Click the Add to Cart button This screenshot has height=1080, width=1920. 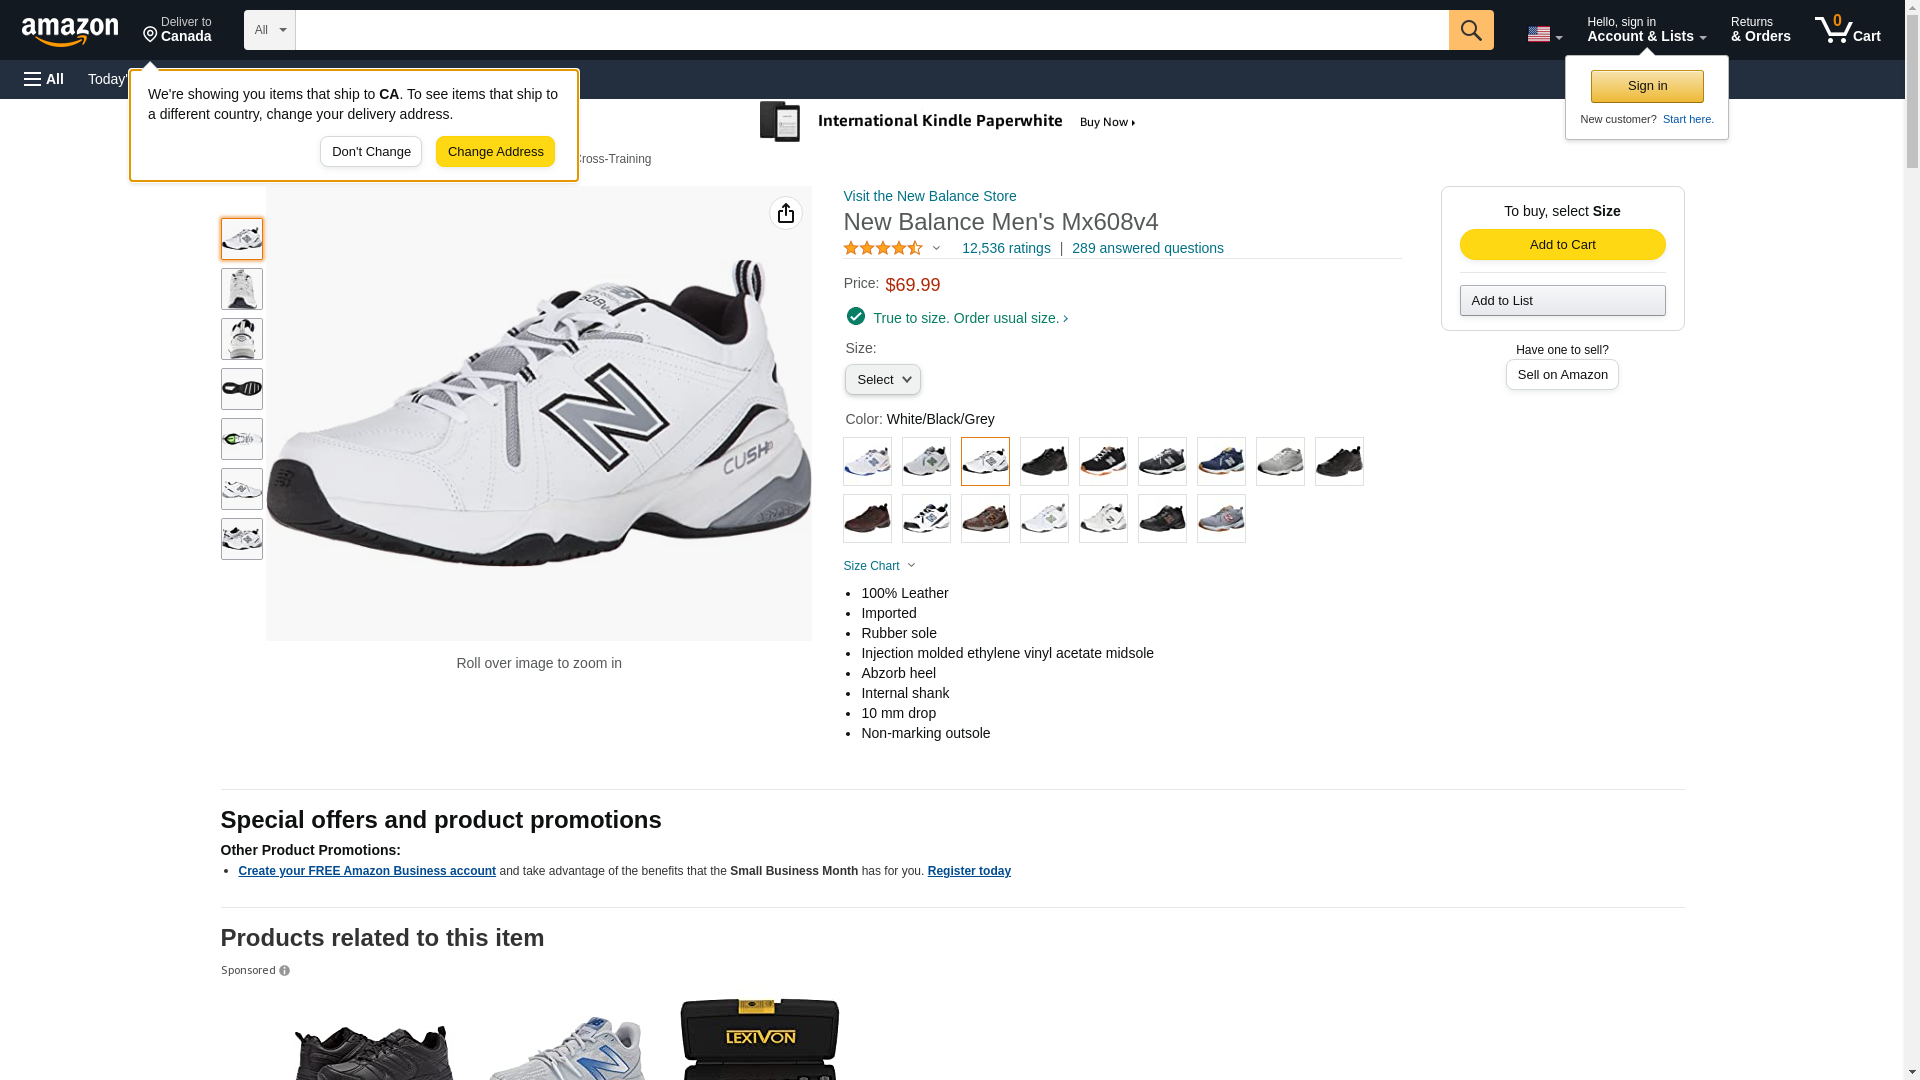coord(1562,245)
